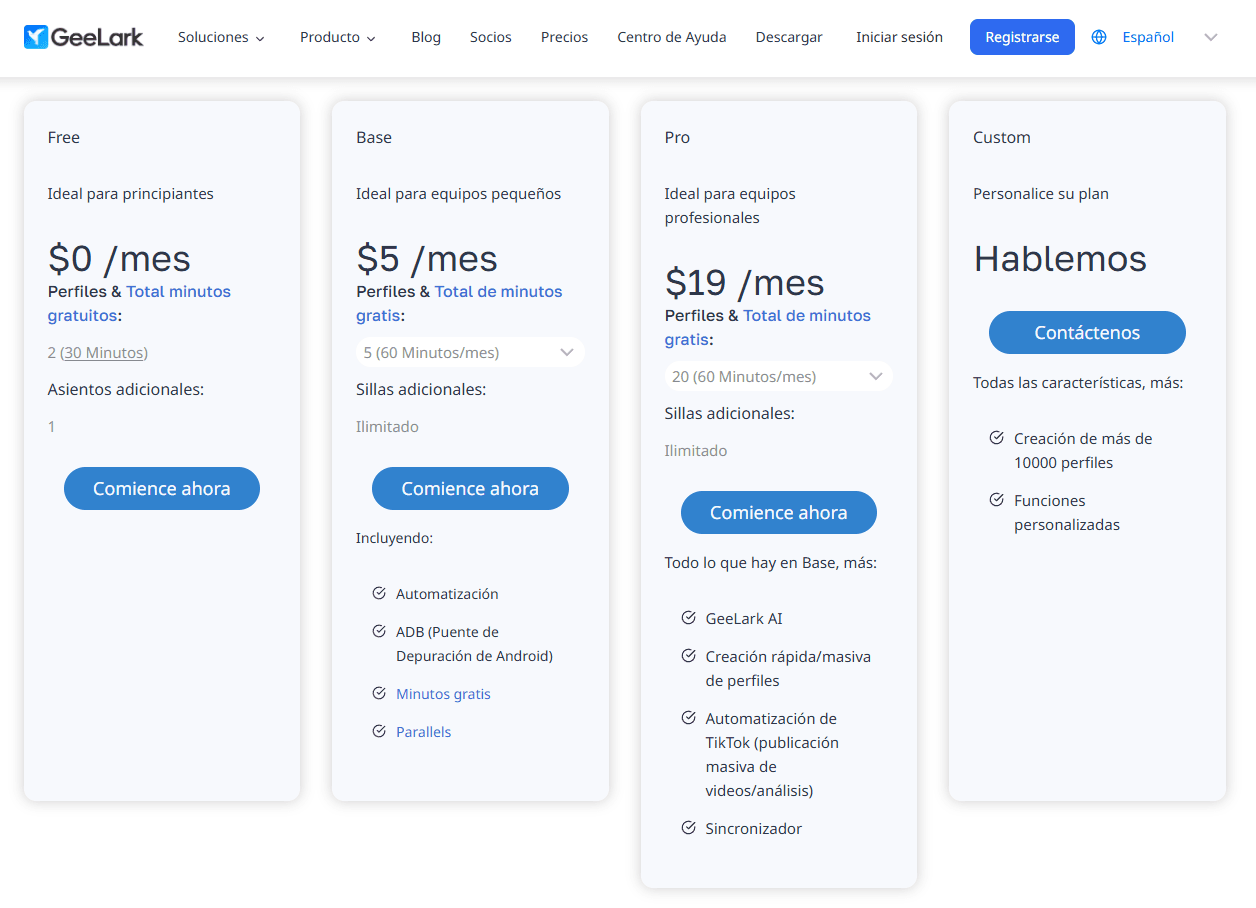Open Pro plan profiles dropdown
1256x908 pixels.
(x=777, y=377)
